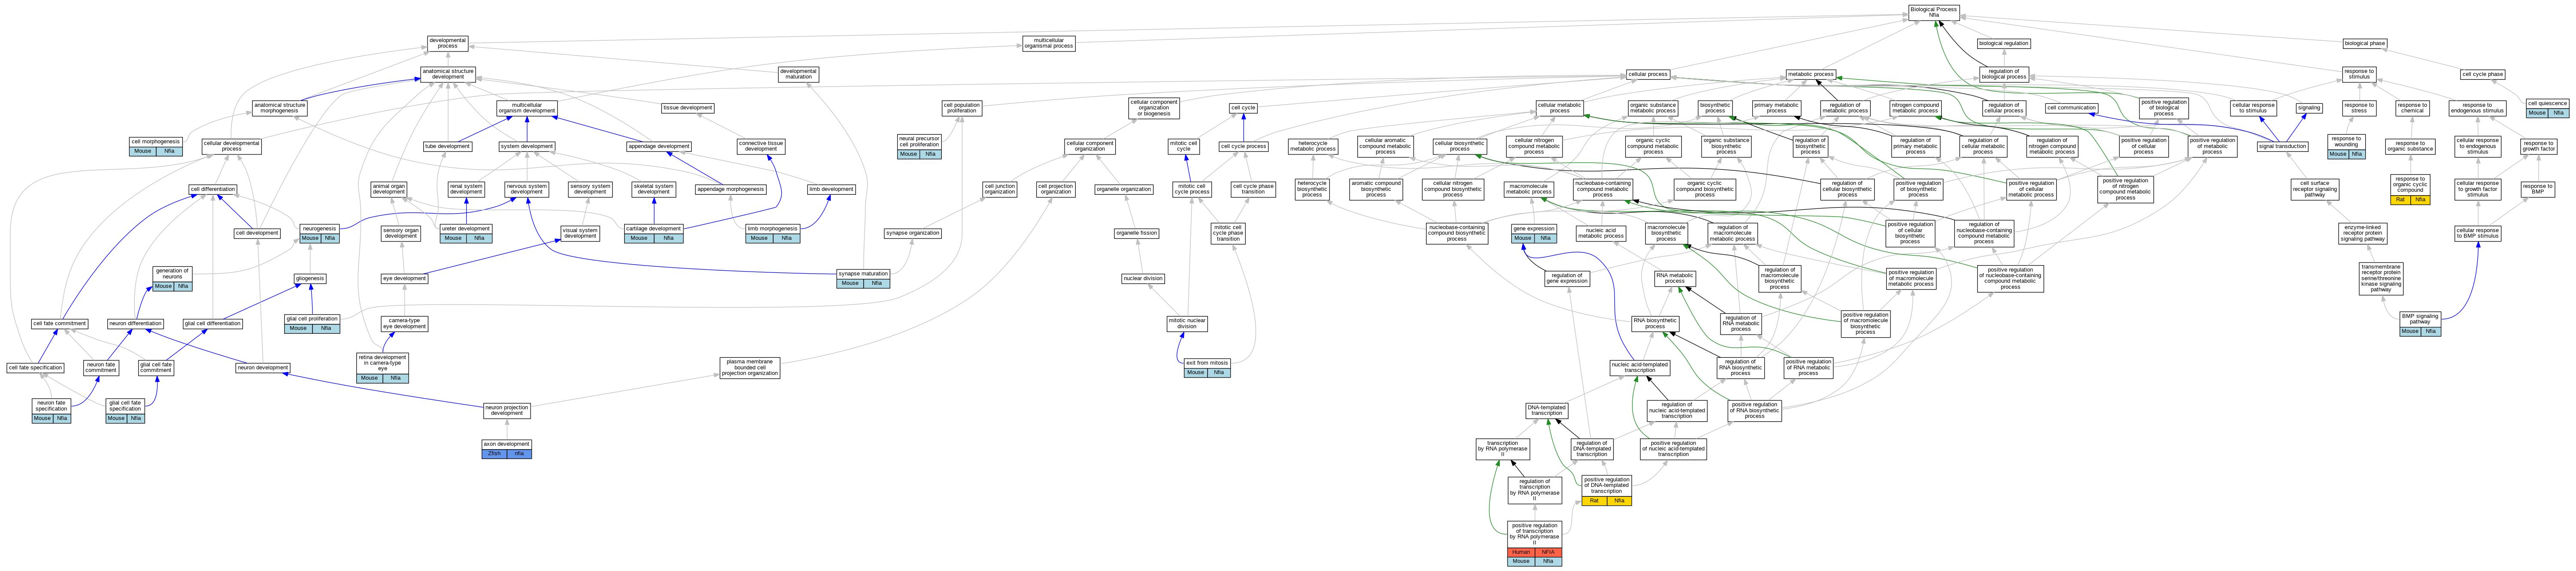Select the 'sensory organ development' node
The width and height of the screenshot is (2576, 571).
pos(401,233)
